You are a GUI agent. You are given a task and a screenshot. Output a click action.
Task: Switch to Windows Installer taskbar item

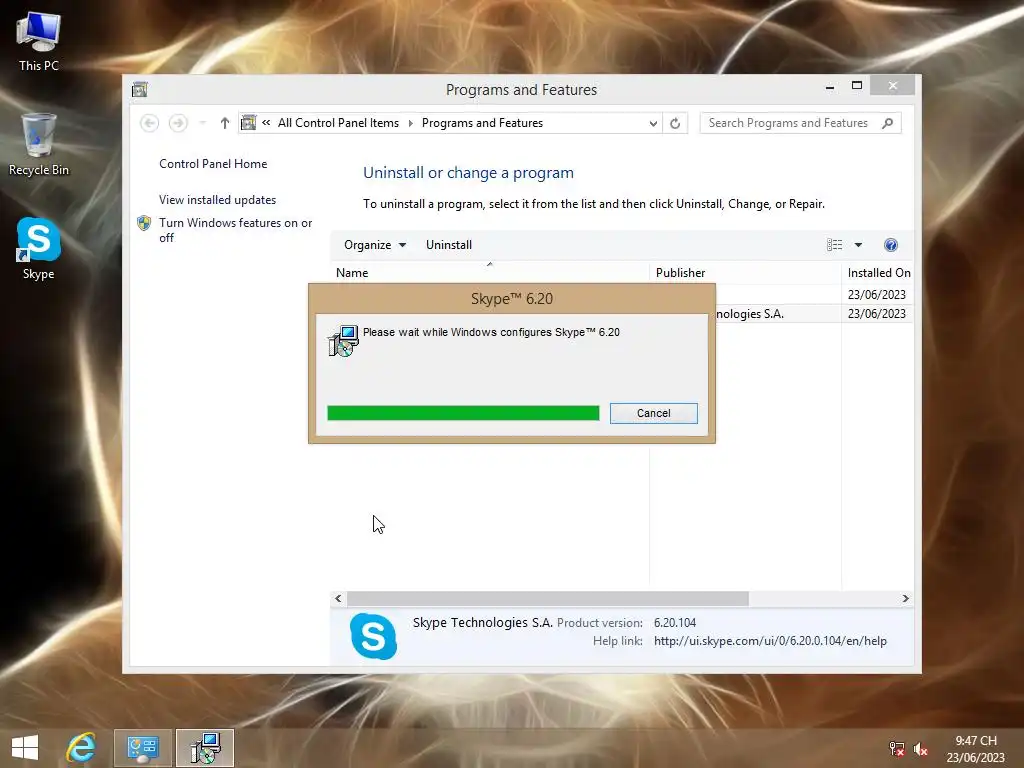[205, 748]
